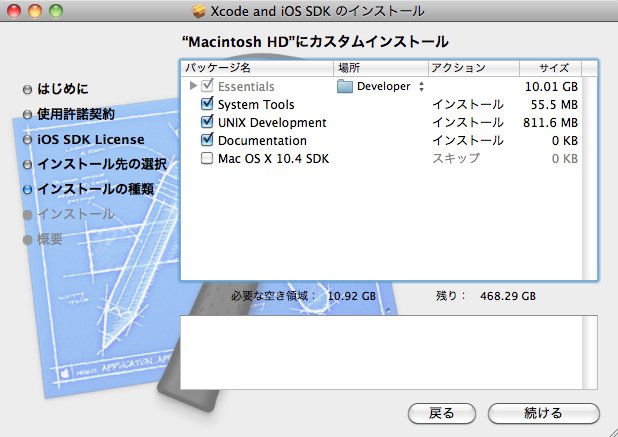Enable the Mac OS X 10.4 SDK checkbox
The width and height of the screenshot is (618, 437).
pos(207,158)
